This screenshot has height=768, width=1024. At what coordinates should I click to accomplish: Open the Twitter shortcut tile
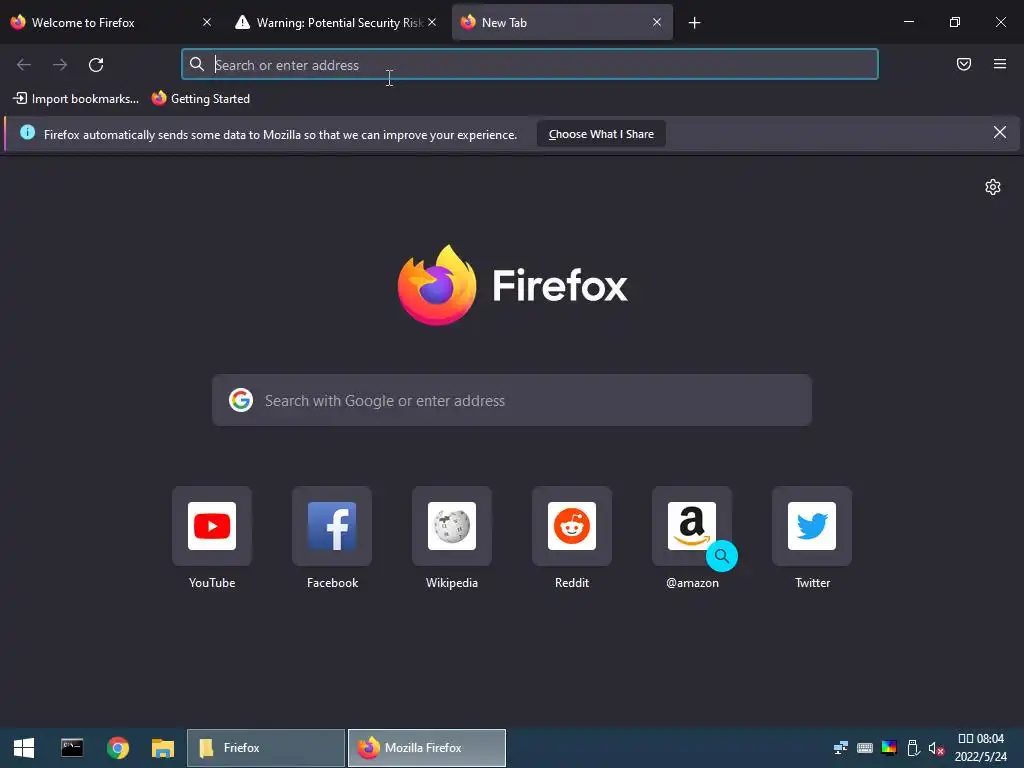812,526
